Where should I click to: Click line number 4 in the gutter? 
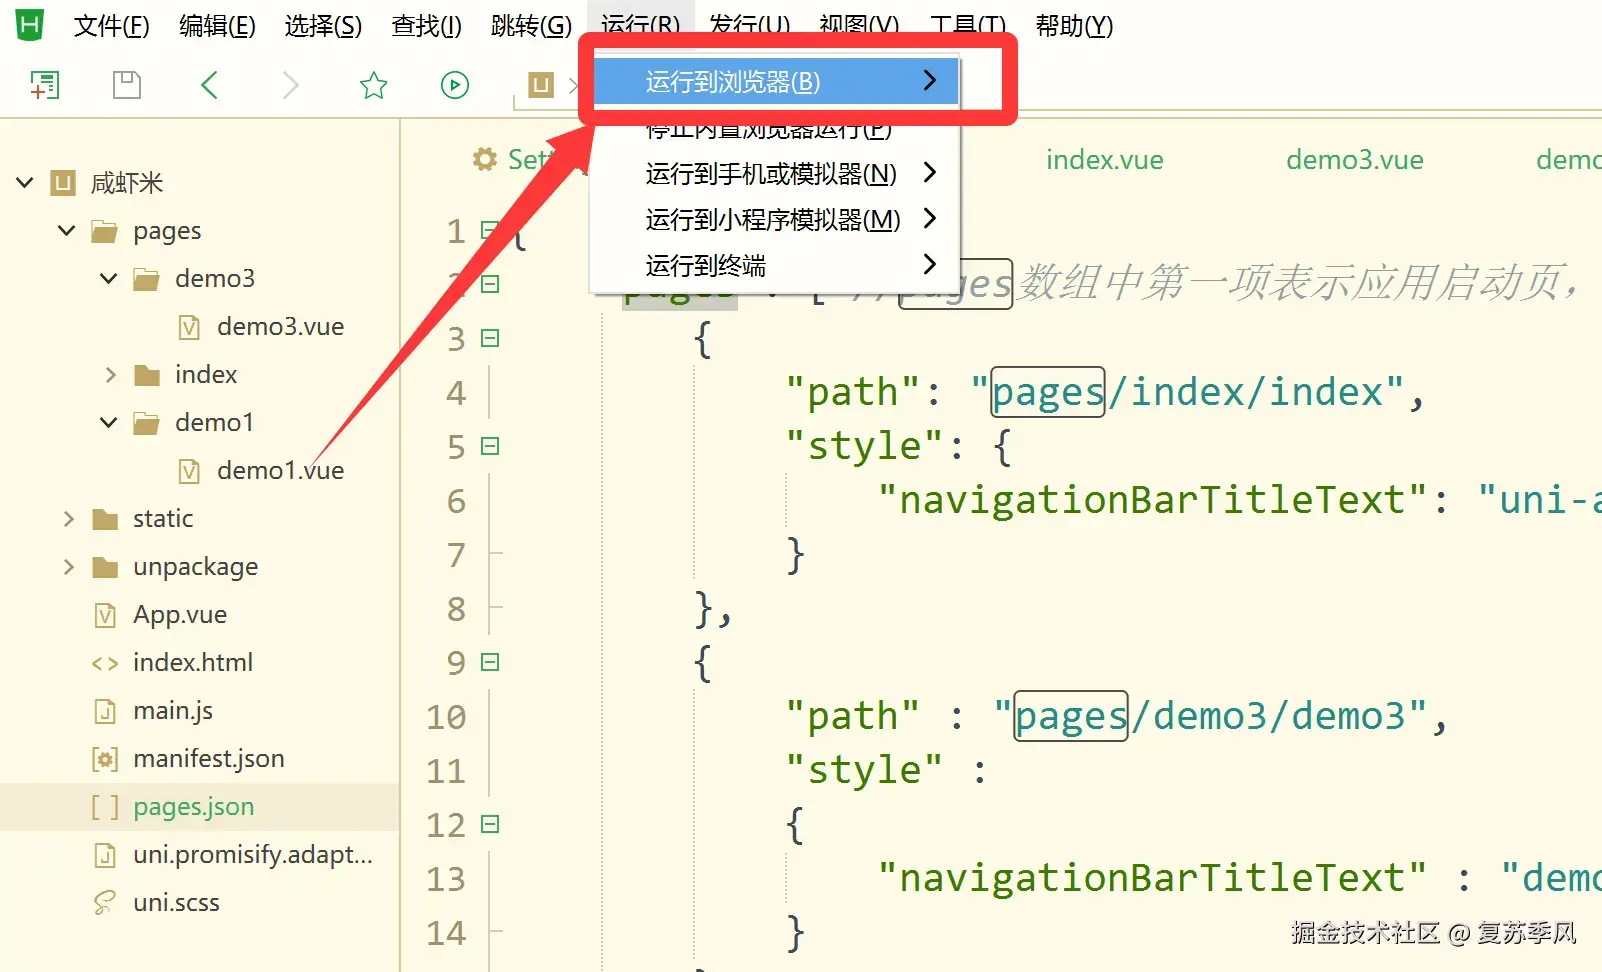pyautogui.click(x=456, y=393)
